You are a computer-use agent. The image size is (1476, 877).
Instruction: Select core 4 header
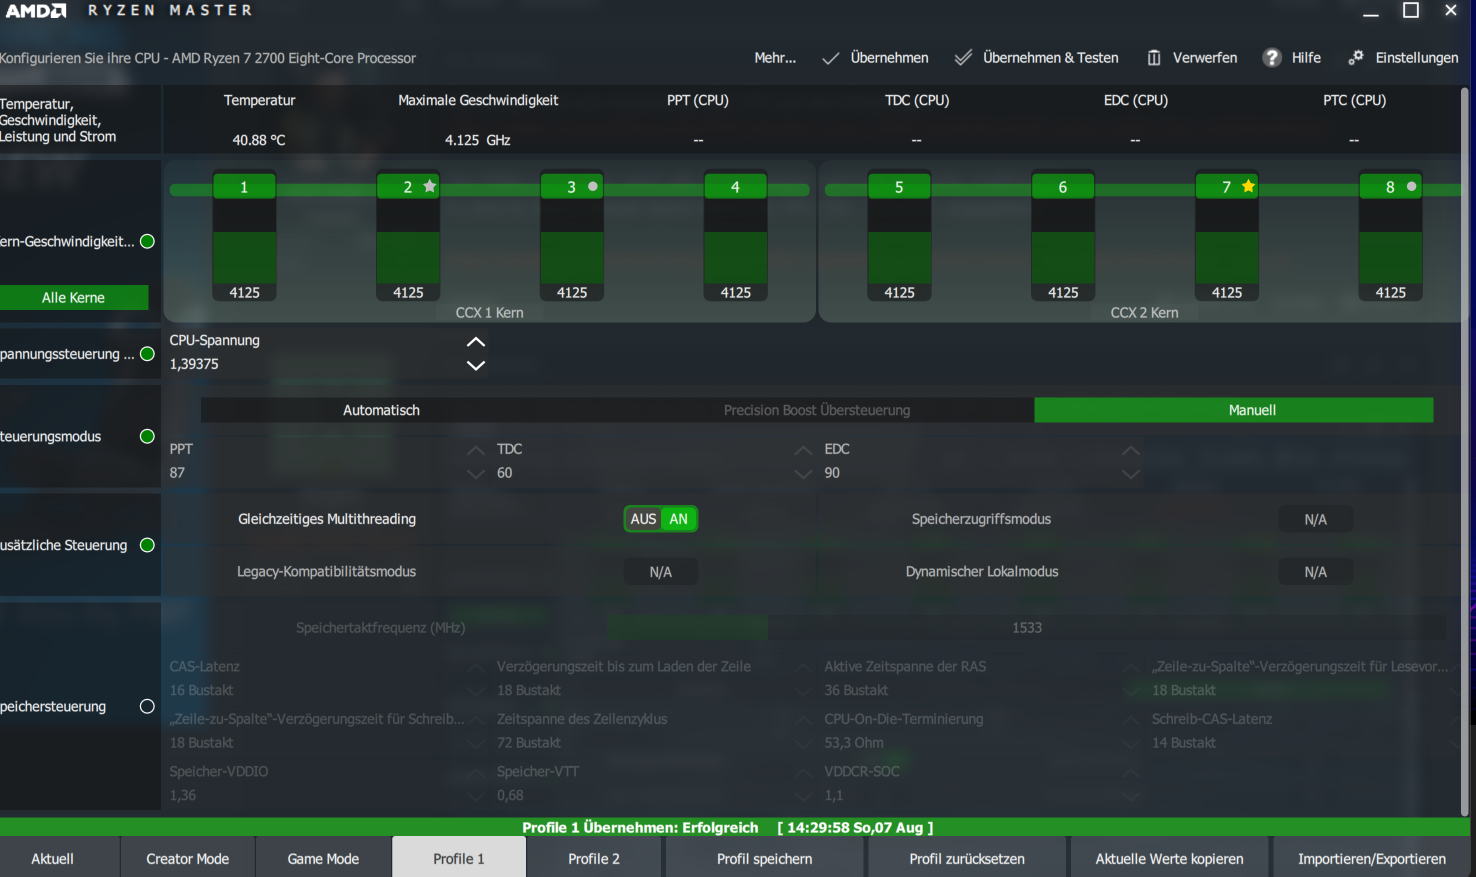tap(735, 187)
